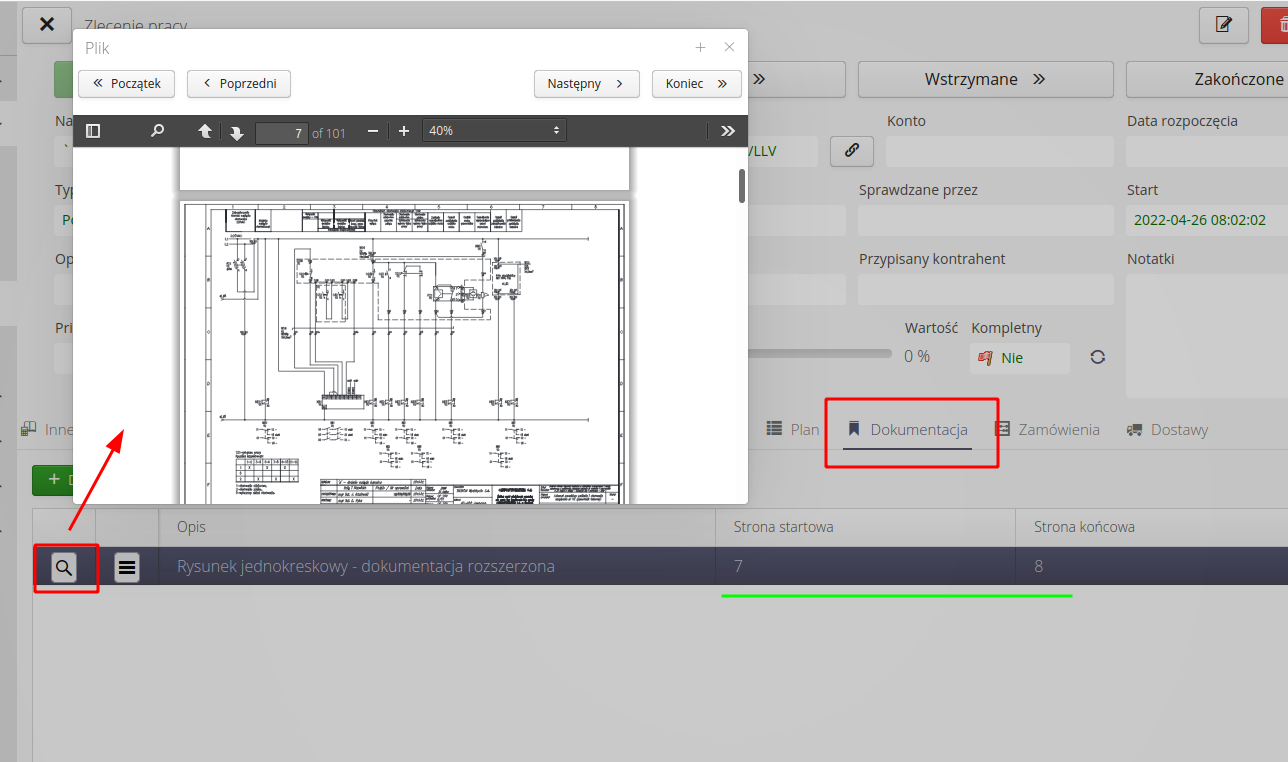Click the Początek button
This screenshot has width=1288, height=762.
pyautogui.click(x=126, y=84)
